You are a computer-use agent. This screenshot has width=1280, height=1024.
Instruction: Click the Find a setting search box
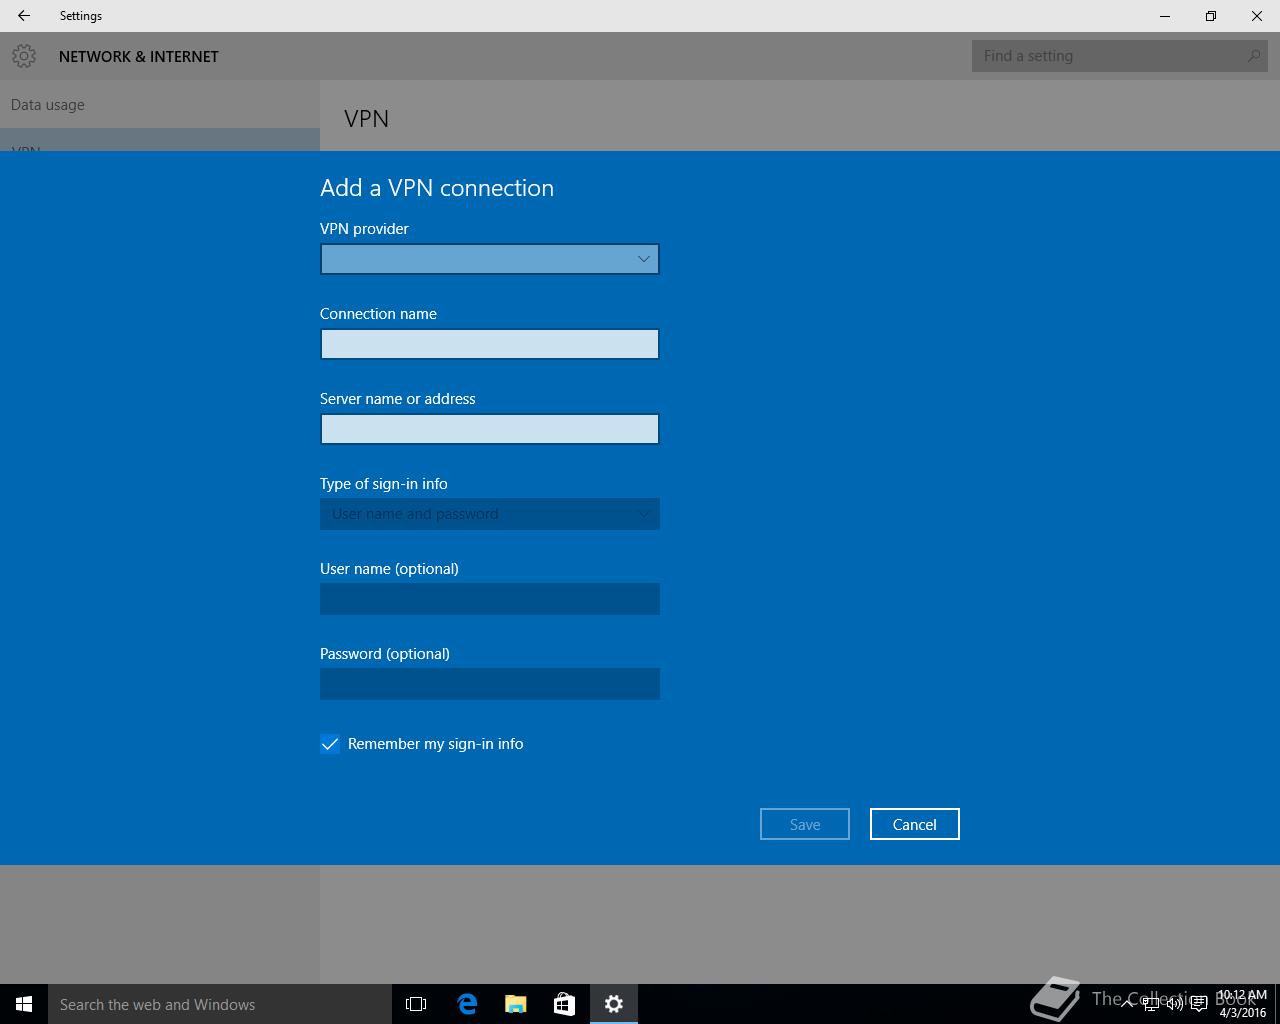click(x=1120, y=56)
